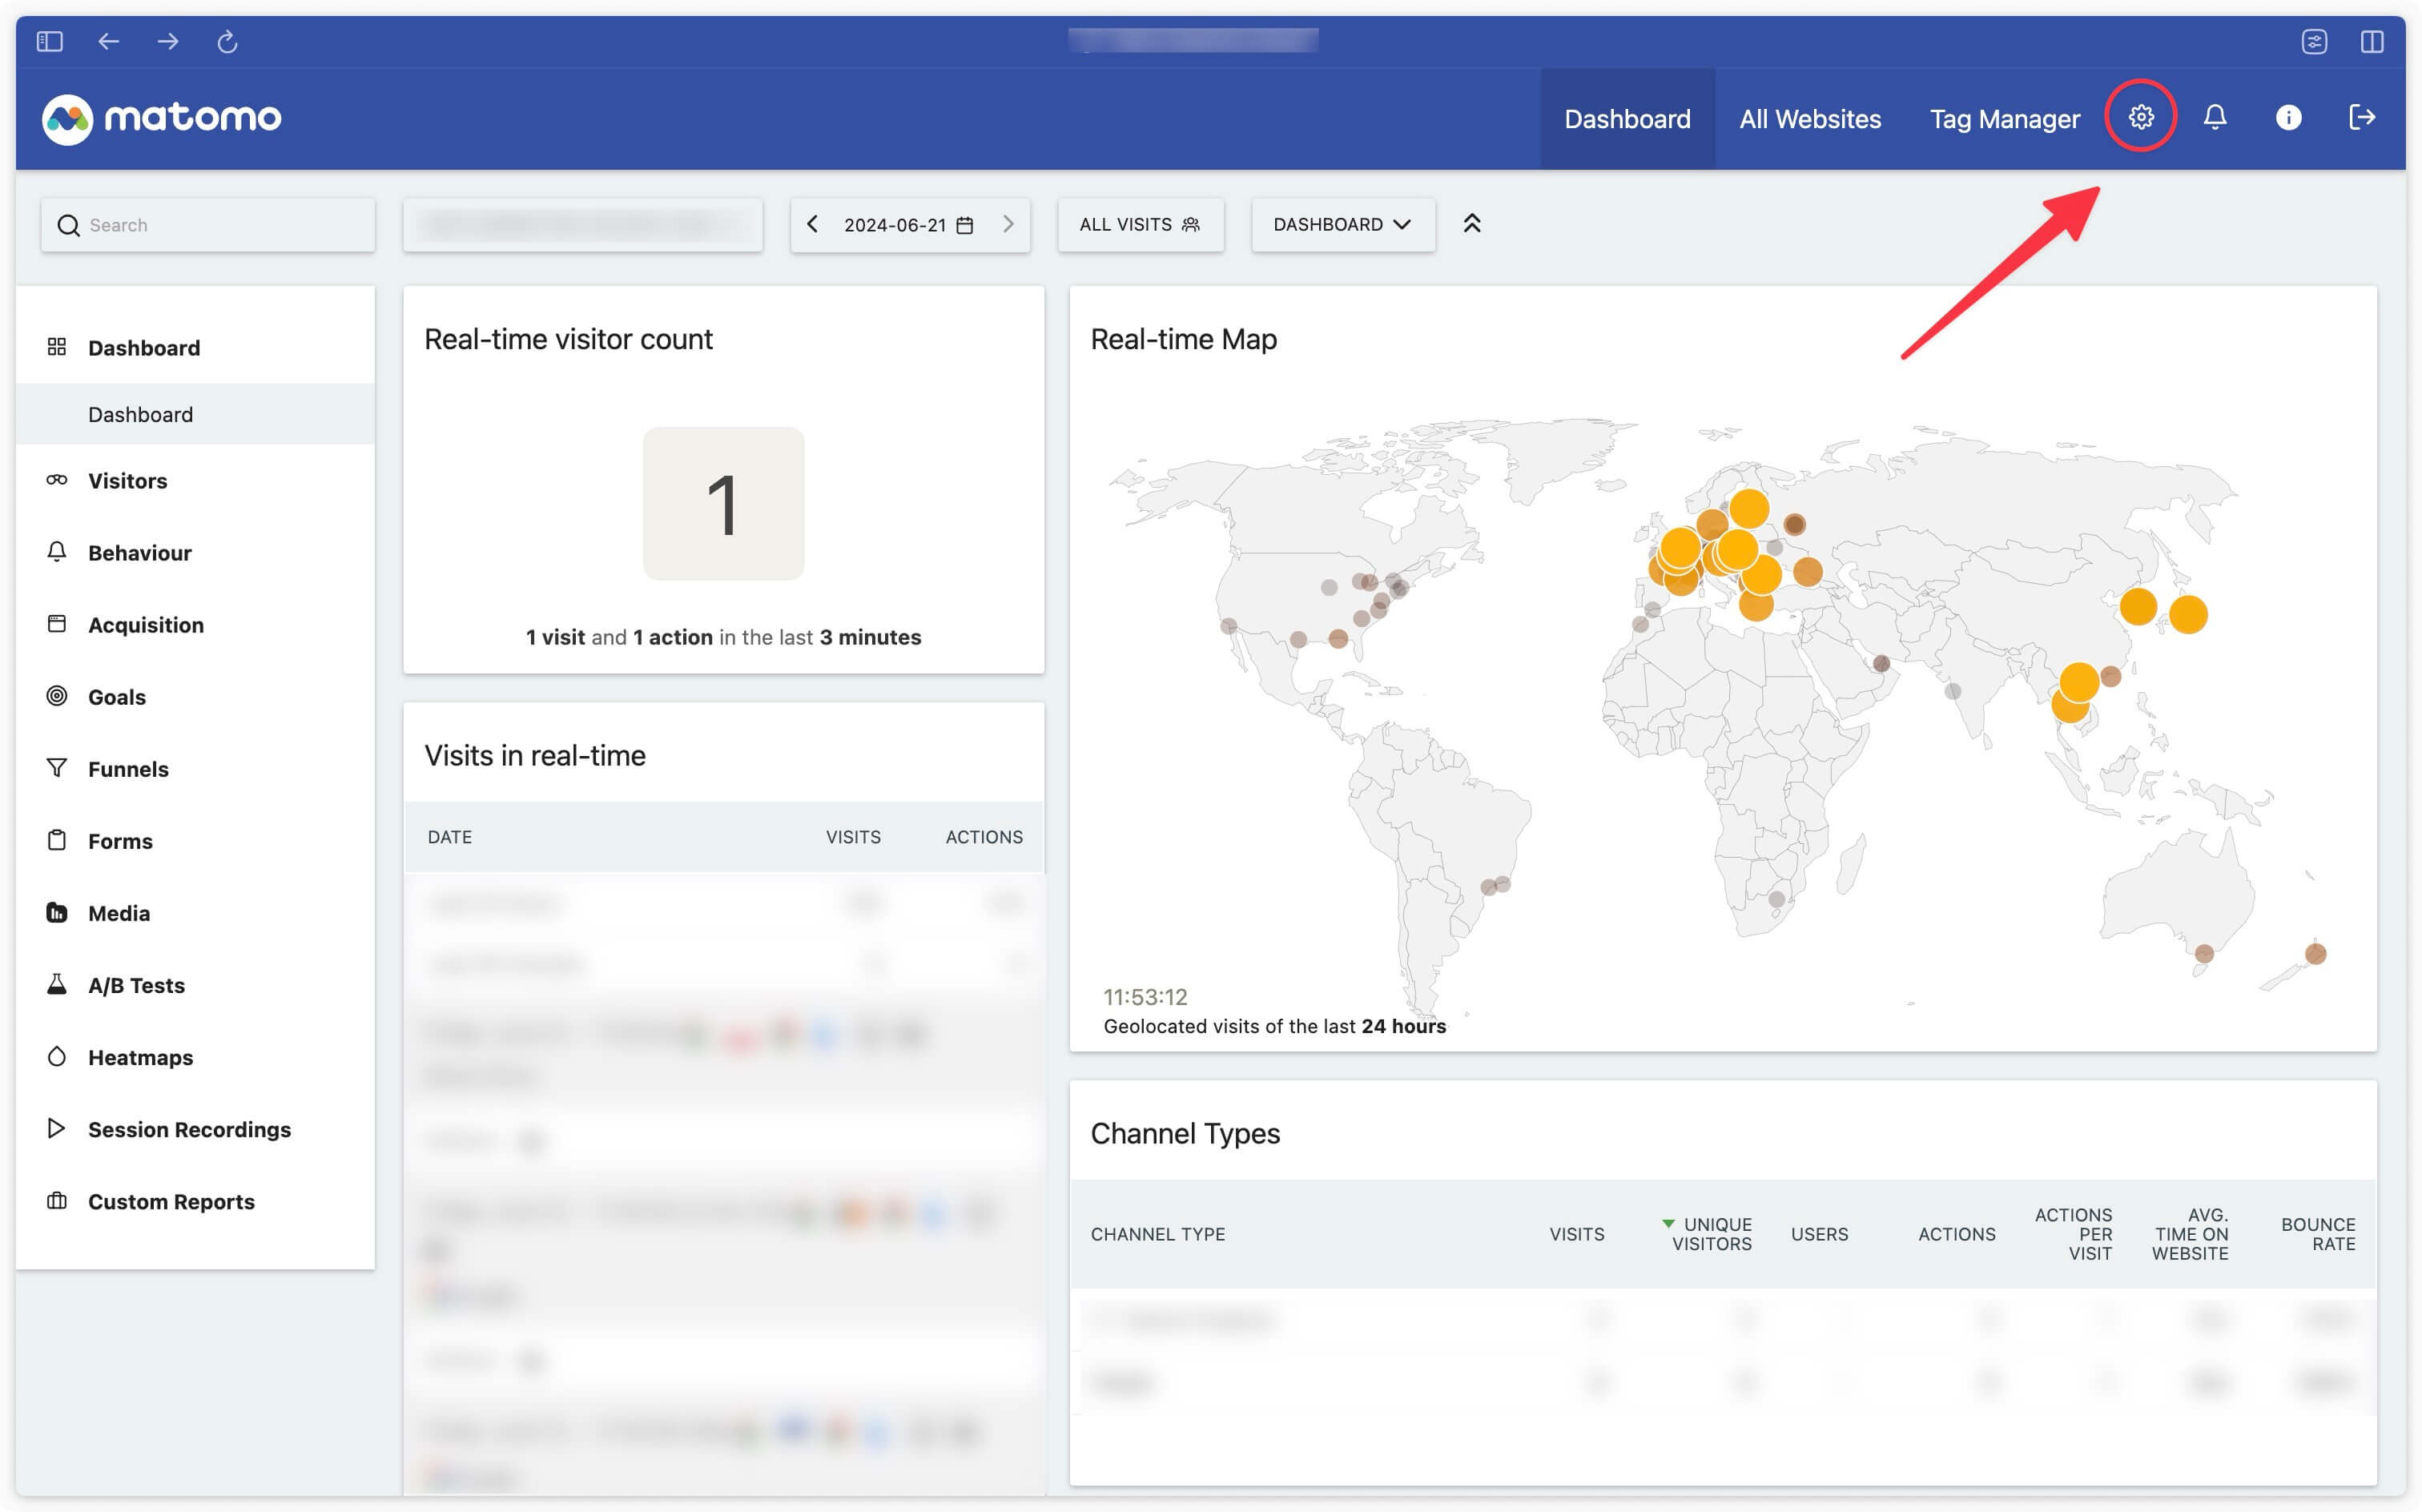Click the logout icon on right
2422x1512 pixels.
click(x=2363, y=119)
